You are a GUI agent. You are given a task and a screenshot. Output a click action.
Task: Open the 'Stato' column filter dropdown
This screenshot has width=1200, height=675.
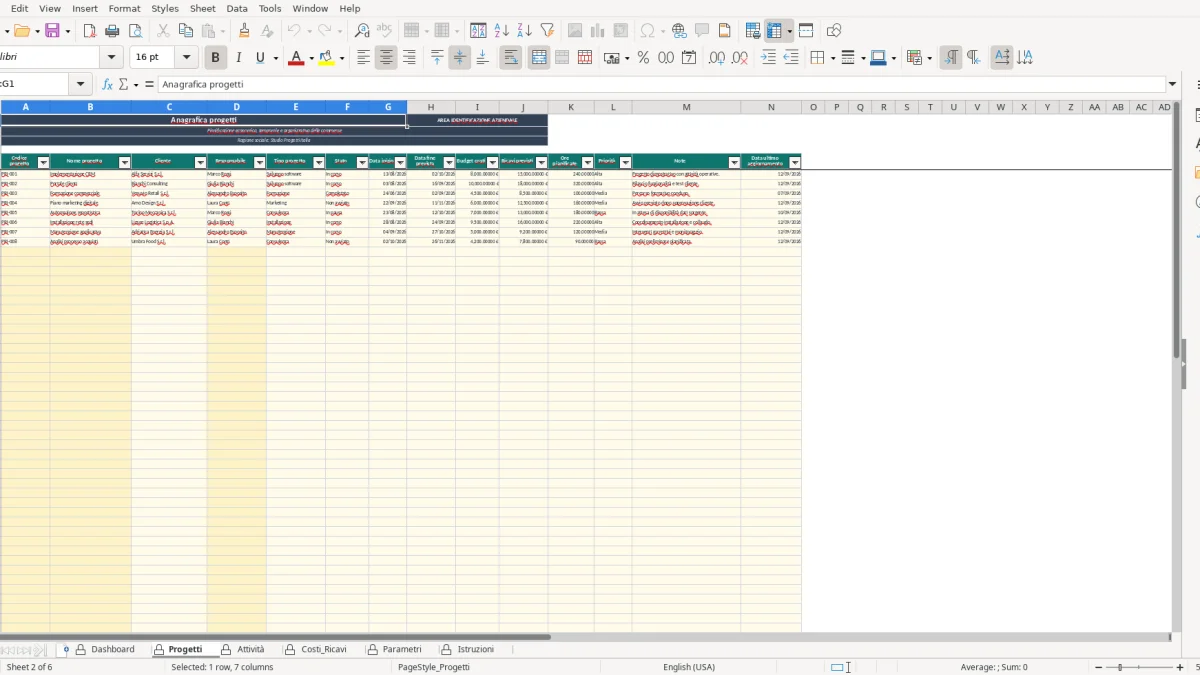(x=361, y=162)
